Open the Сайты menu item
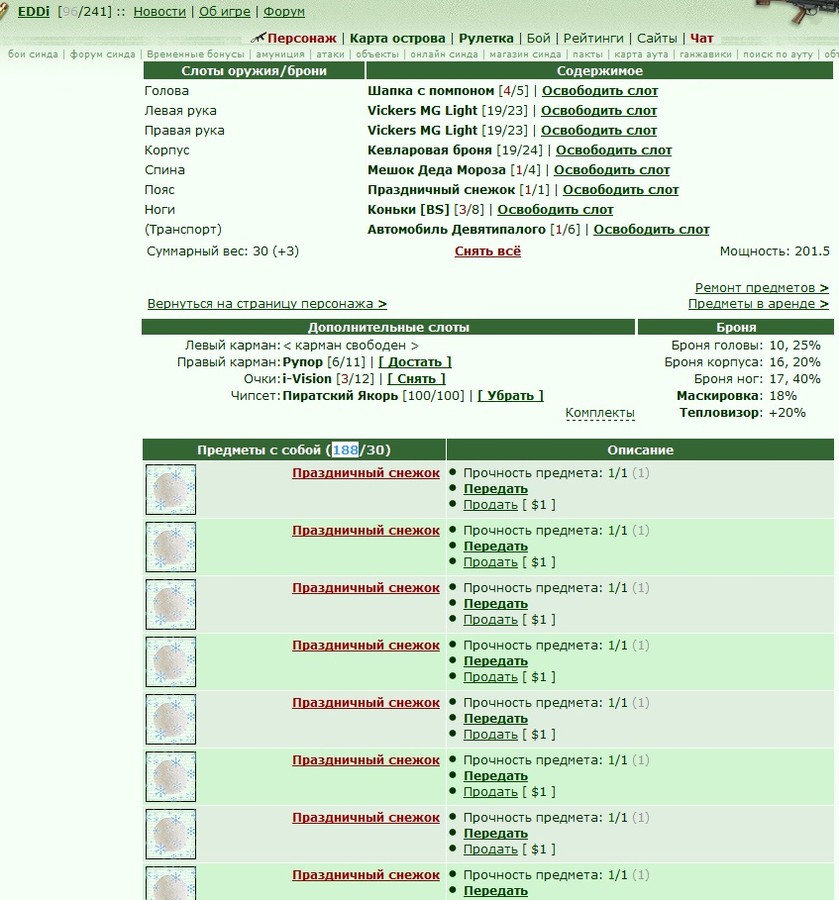 [x=657, y=38]
